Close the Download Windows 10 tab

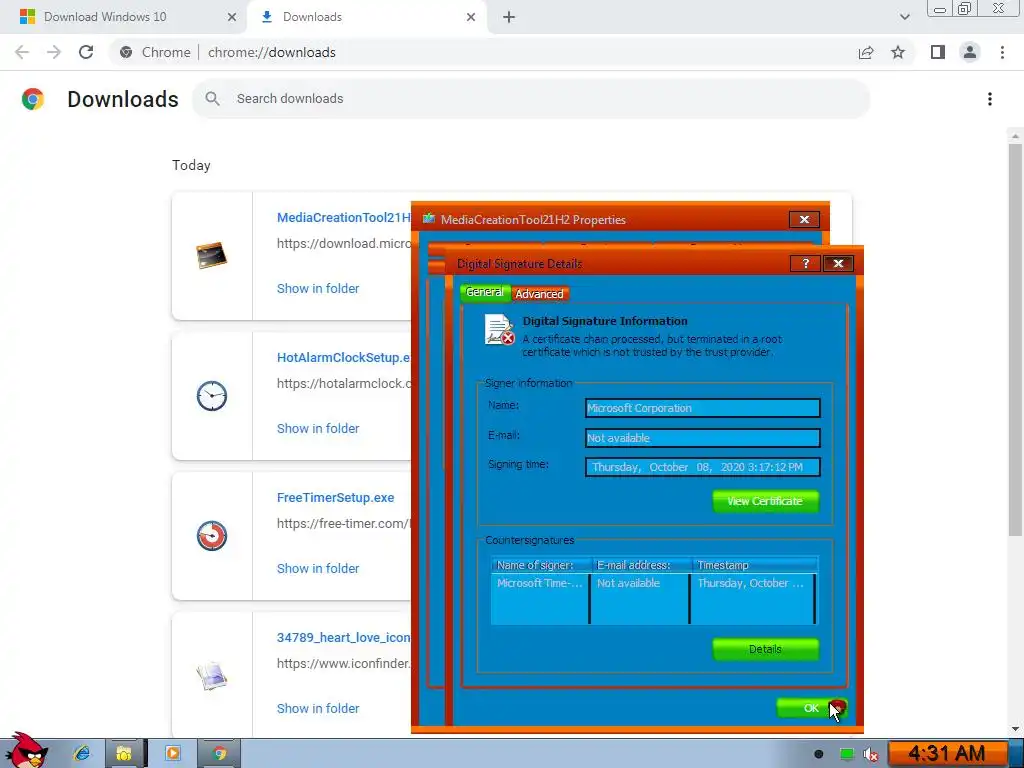coord(232,17)
